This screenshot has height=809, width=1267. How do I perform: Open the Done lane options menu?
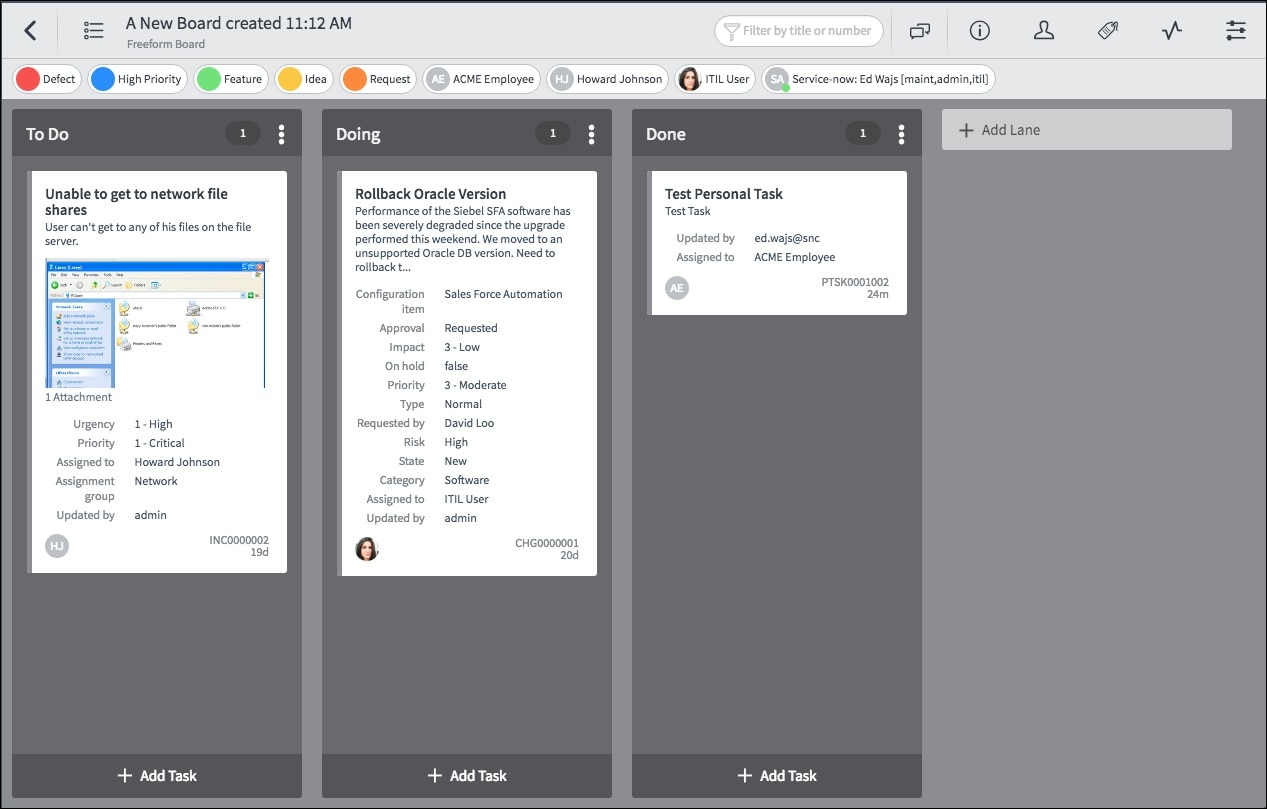click(x=901, y=132)
